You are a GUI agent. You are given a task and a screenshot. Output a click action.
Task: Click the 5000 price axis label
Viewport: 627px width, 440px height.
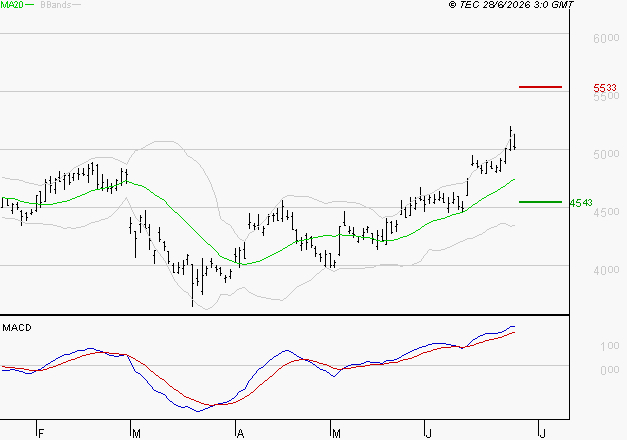[606, 154]
